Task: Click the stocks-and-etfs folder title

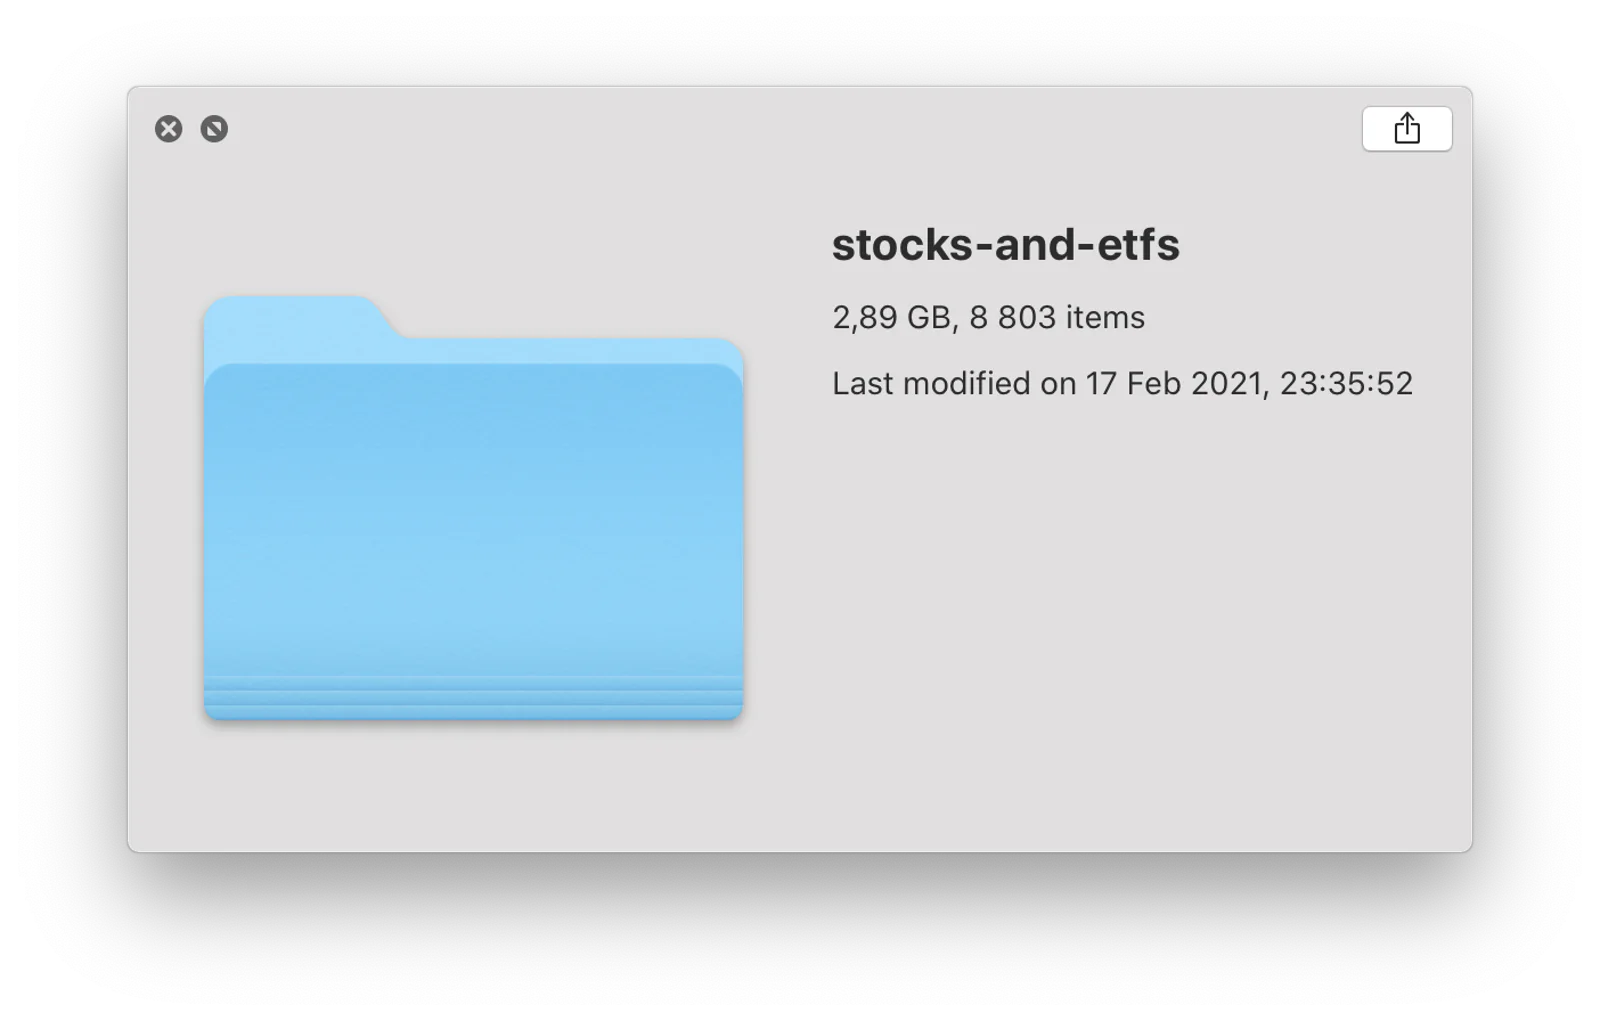Action: [x=1005, y=245]
